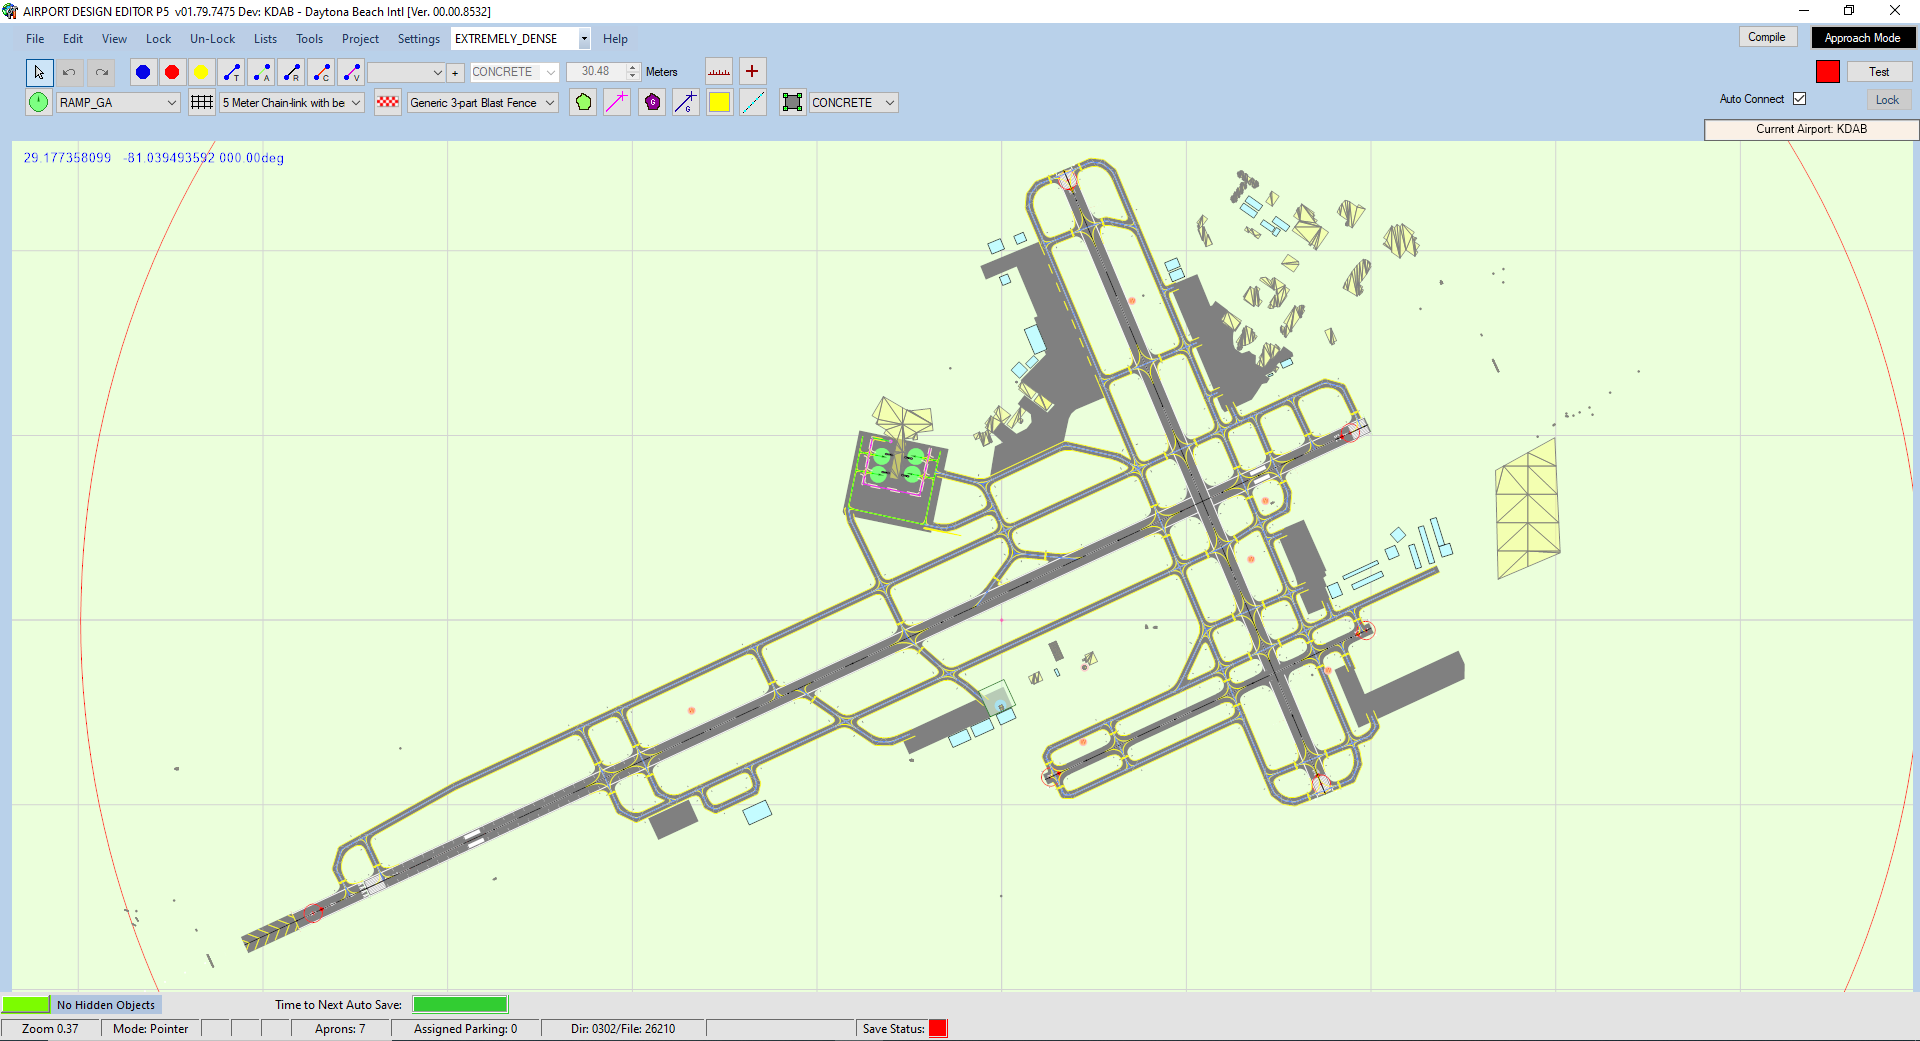The width and height of the screenshot is (1920, 1041).
Task: Select the closed link C tool
Action: tap(321, 72)
